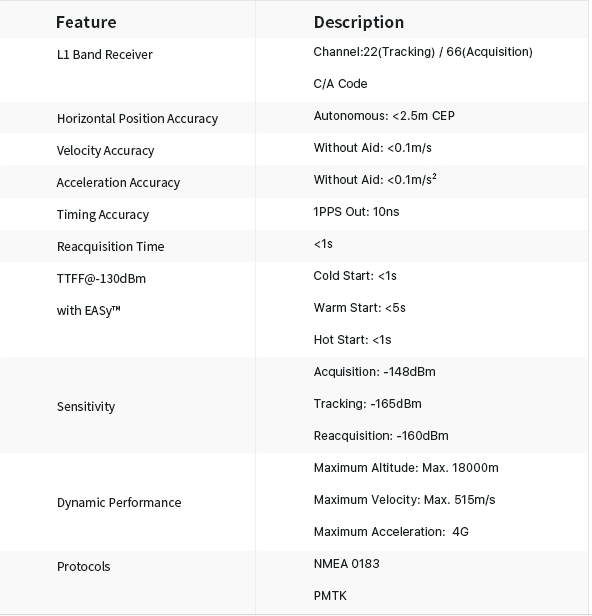Select the Acceleration Accuracy label

pyautogui.click(x=118, y=183)
